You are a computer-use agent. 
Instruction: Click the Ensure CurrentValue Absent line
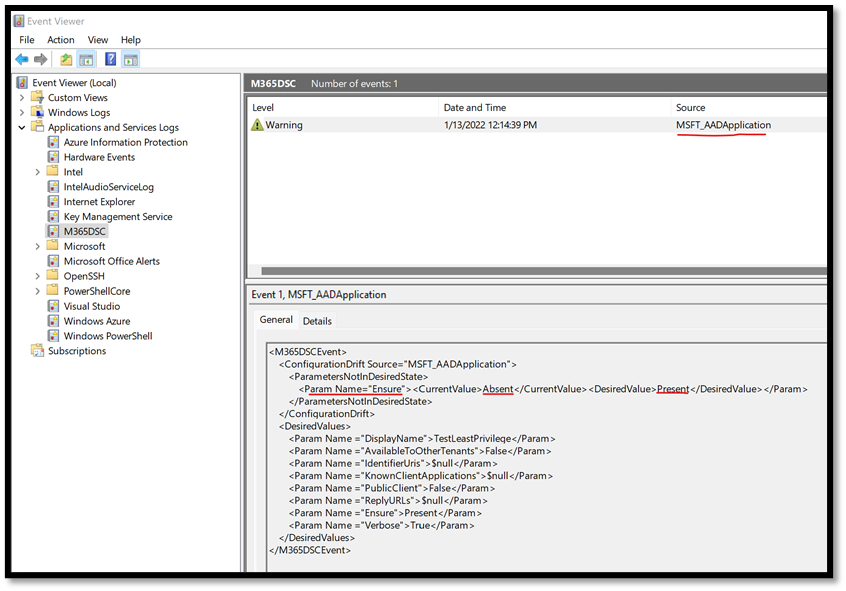coord(553,389)
